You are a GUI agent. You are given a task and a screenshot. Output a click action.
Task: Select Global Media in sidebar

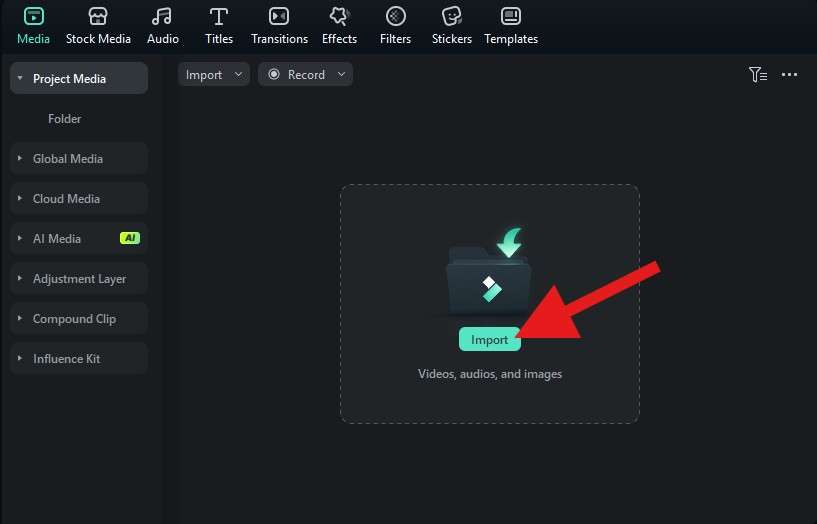click(79, 158)
